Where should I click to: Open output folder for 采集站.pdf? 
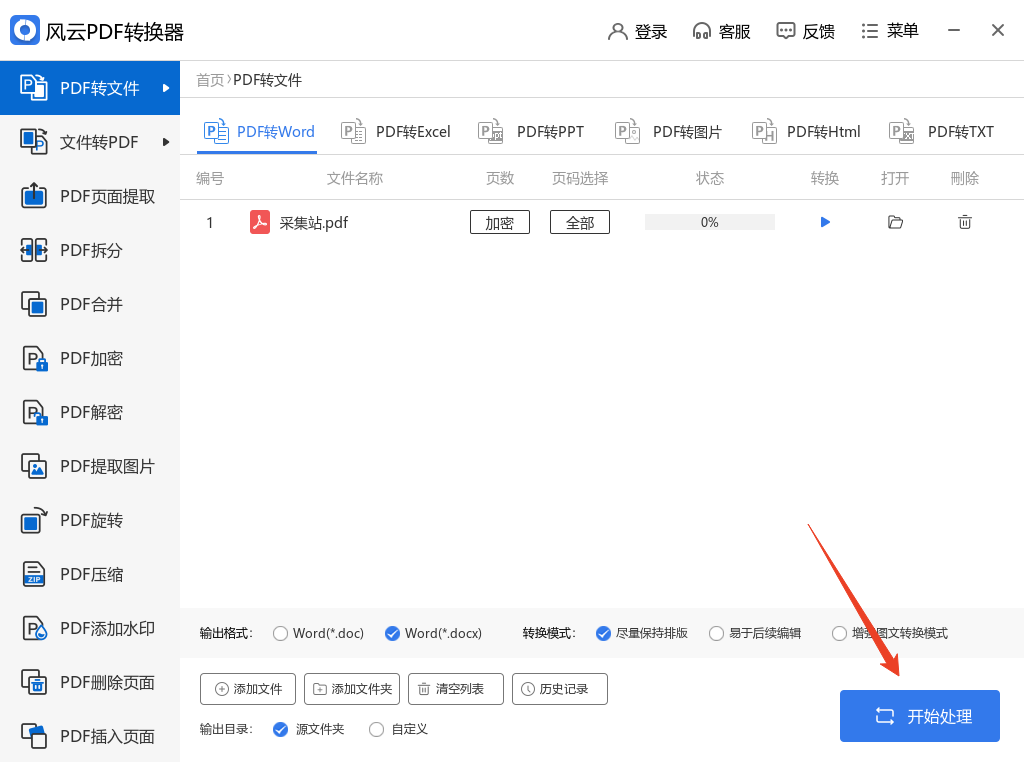[895, 223]
